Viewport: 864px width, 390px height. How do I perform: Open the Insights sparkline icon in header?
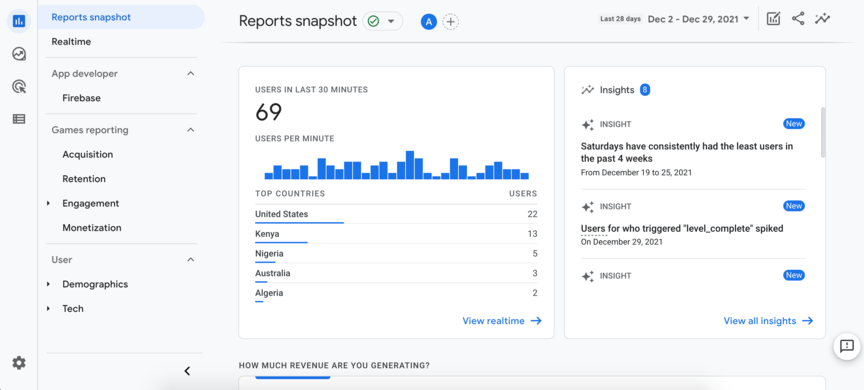[823, 19]
